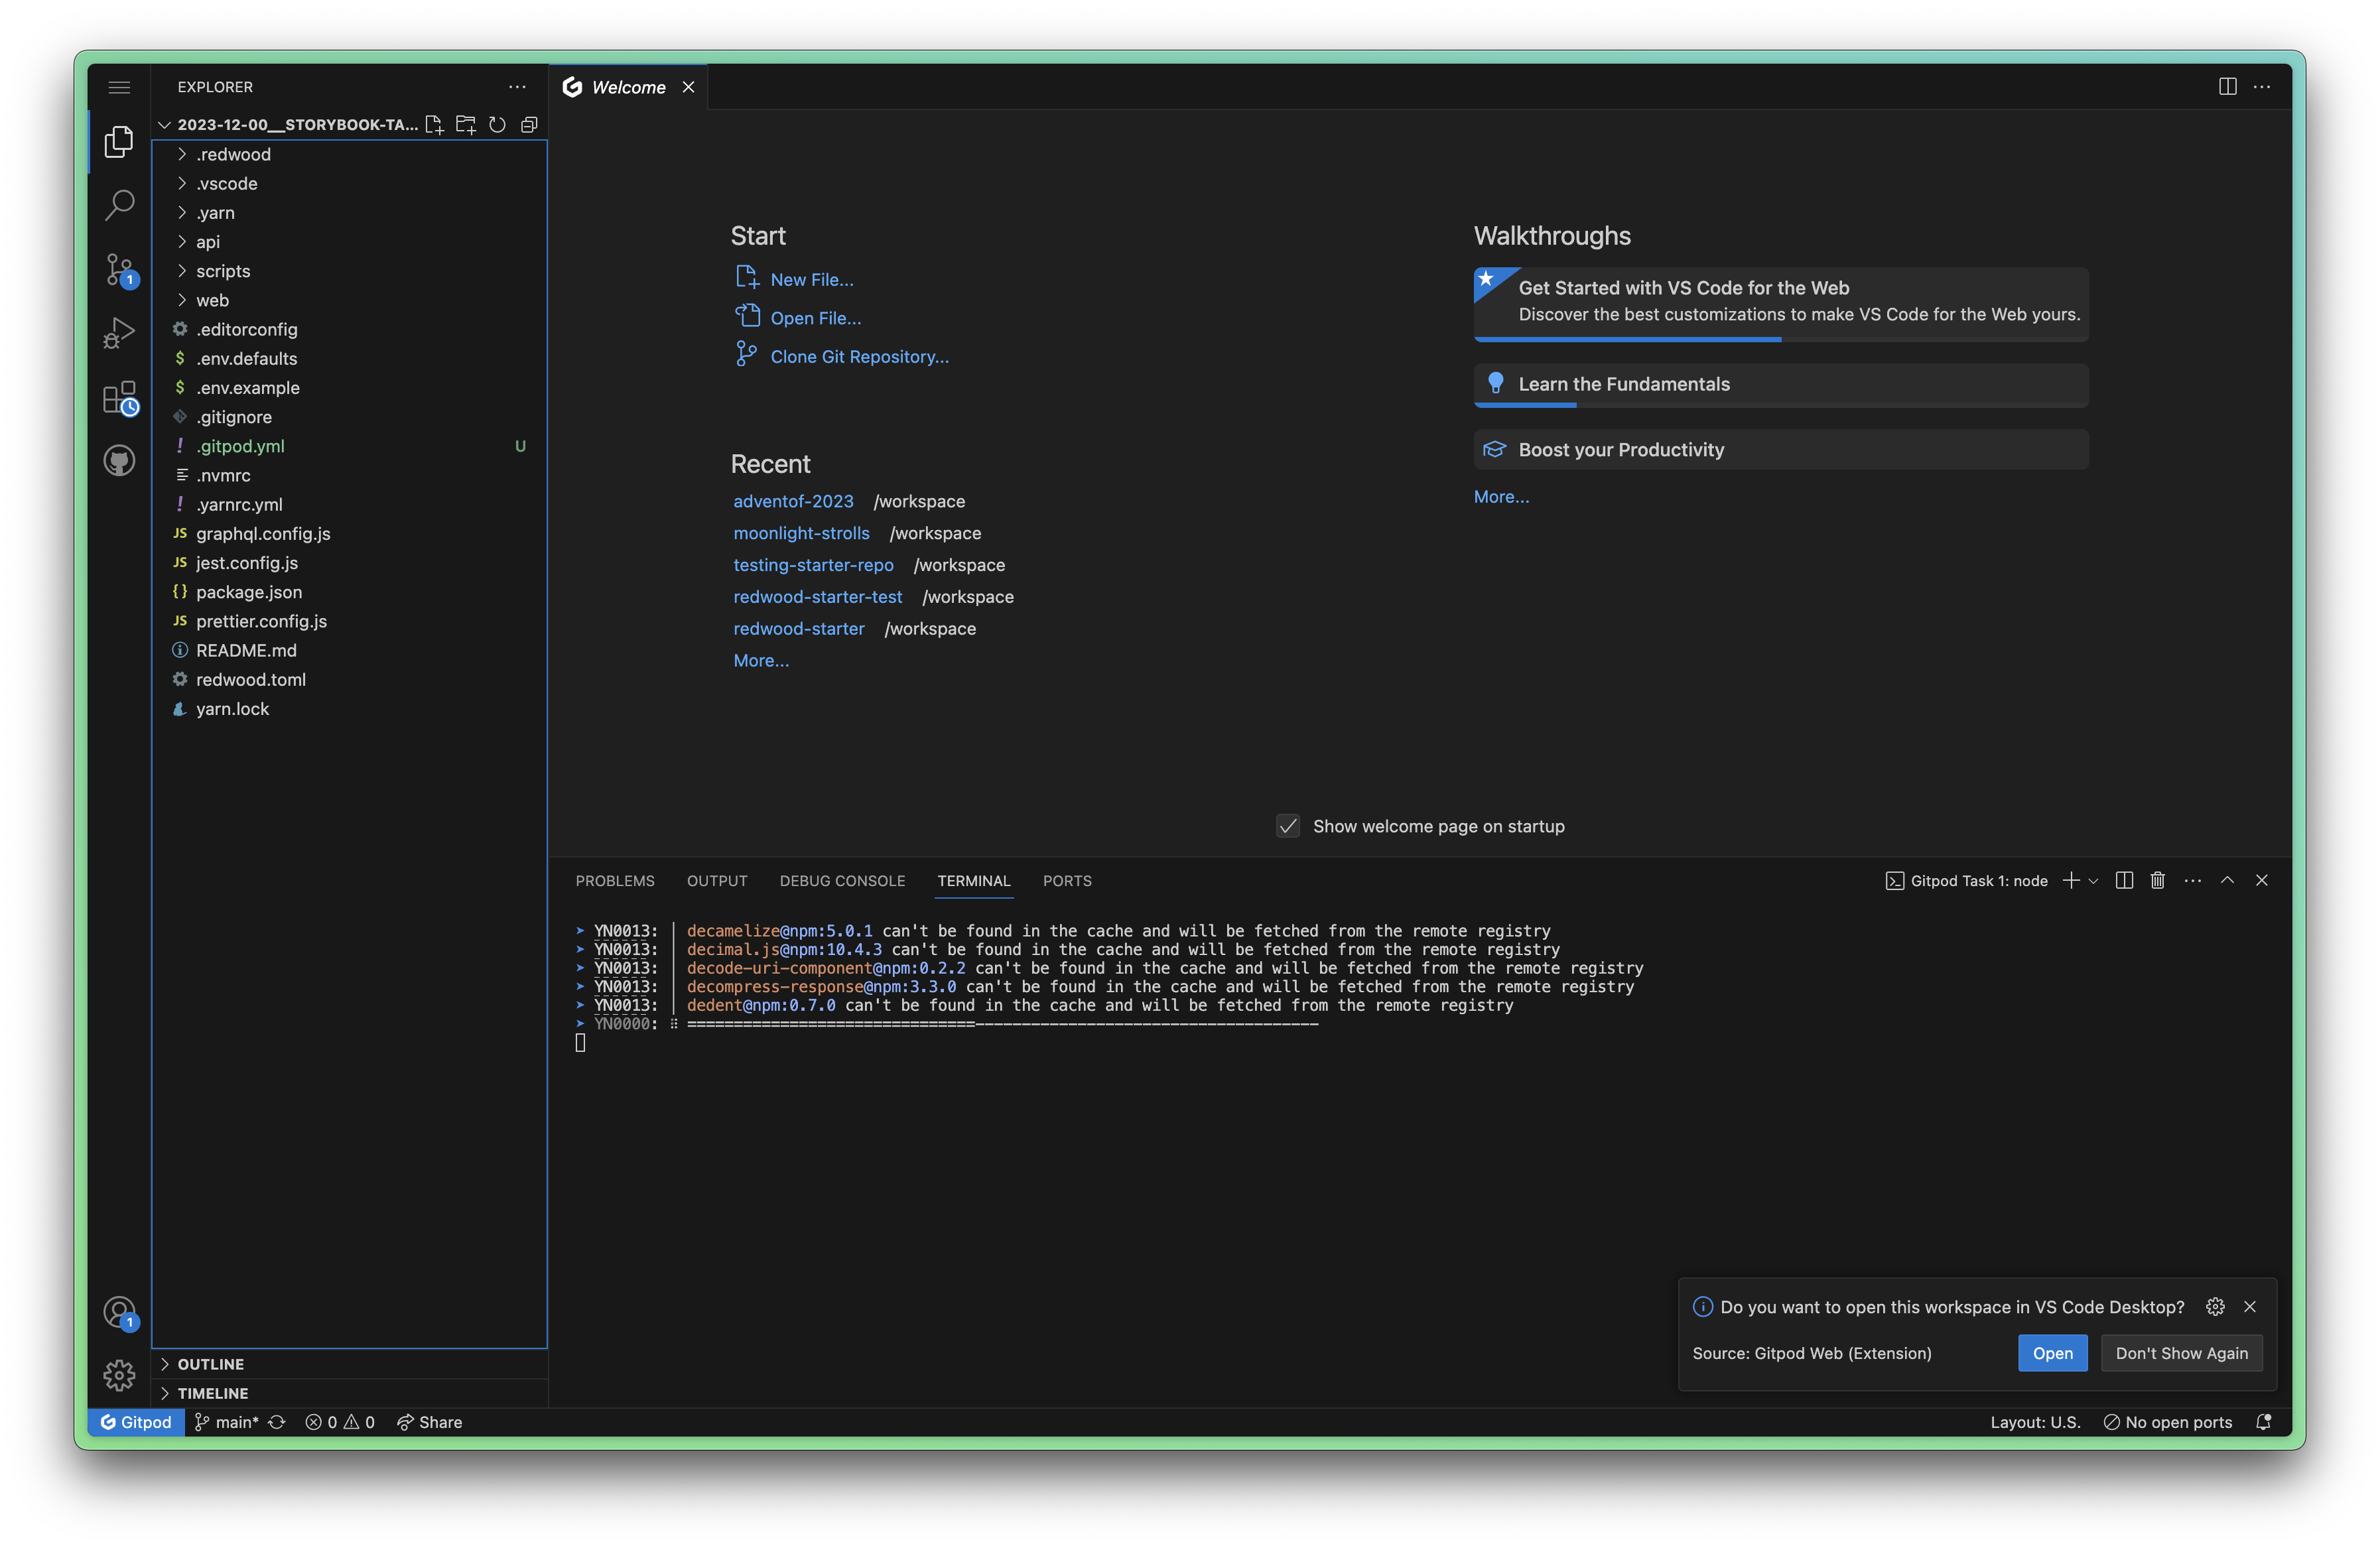Collapse all folders in Explorer
The image size is (2380, 1548).
[x=529, y=124]
